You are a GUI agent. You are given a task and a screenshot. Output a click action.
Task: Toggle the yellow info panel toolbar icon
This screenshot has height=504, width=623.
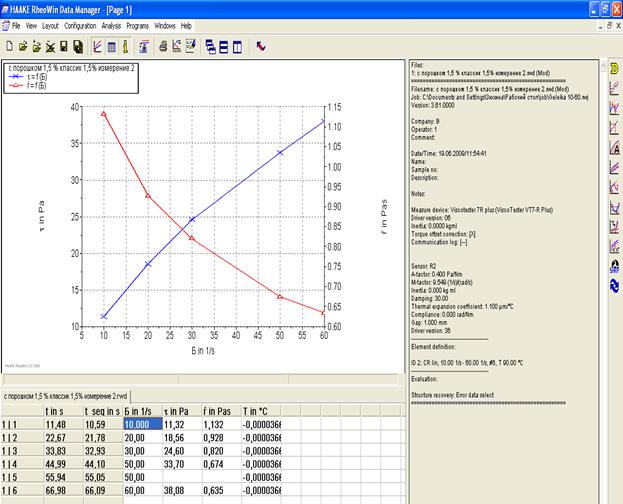(x=126, y=47)
